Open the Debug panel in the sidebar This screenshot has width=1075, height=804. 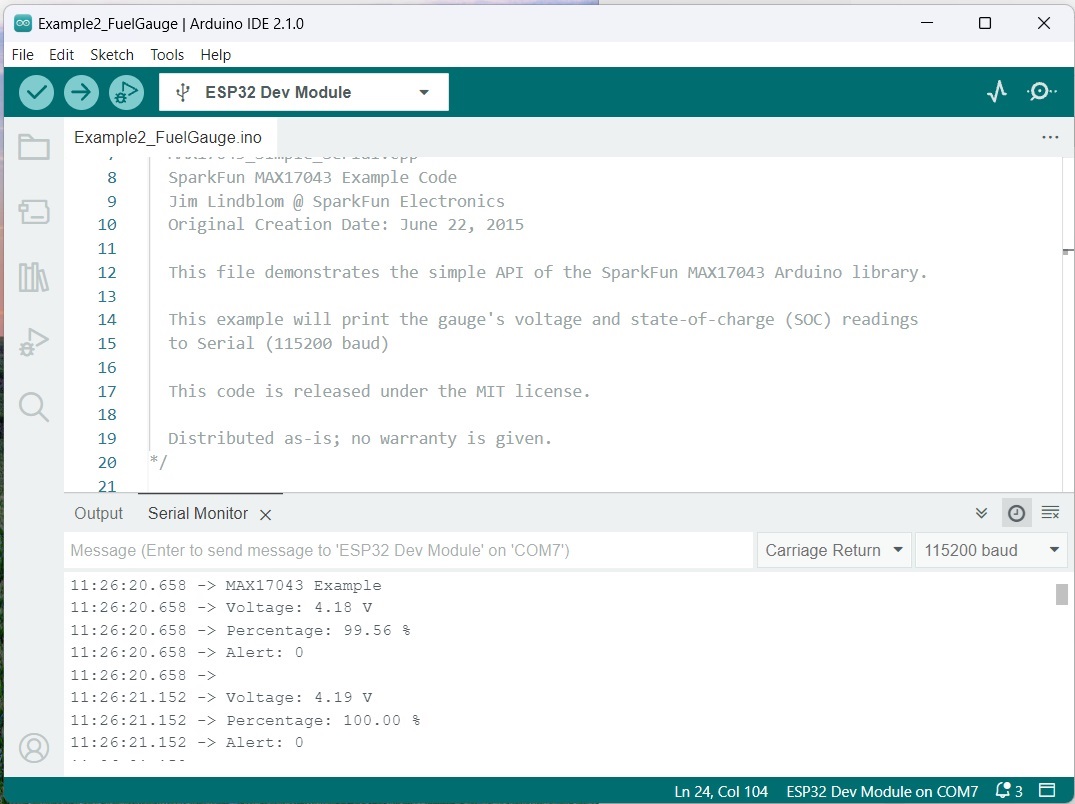(x=34, y=342)
